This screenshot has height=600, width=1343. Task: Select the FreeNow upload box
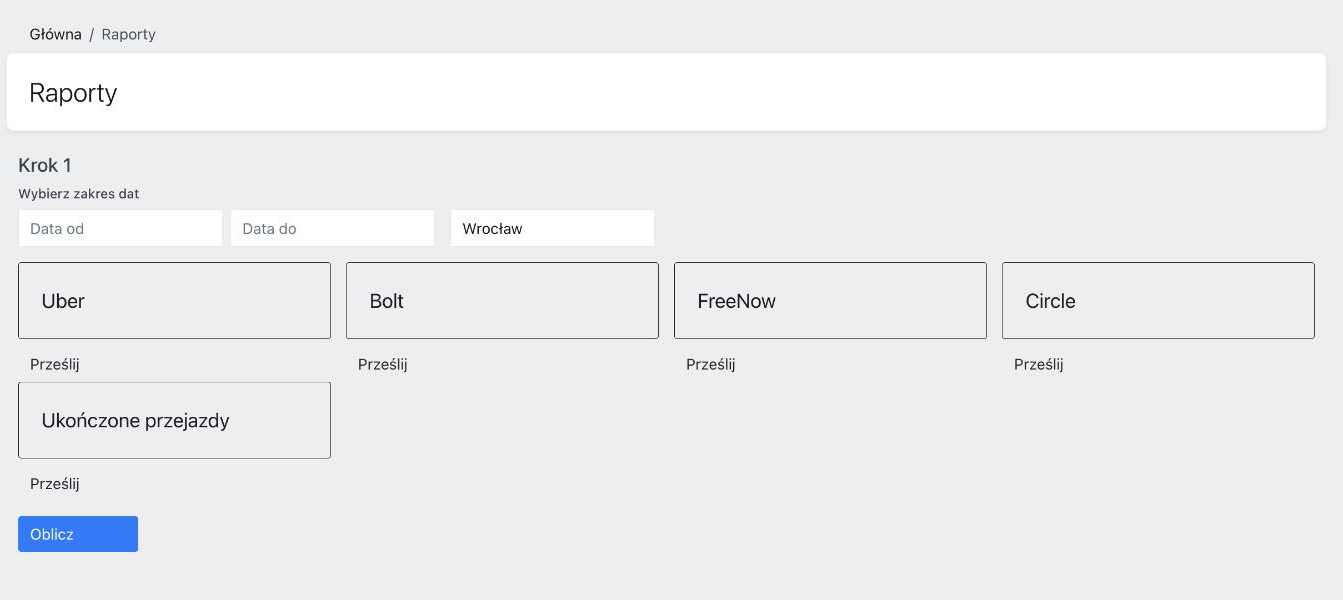click(830, 301)
